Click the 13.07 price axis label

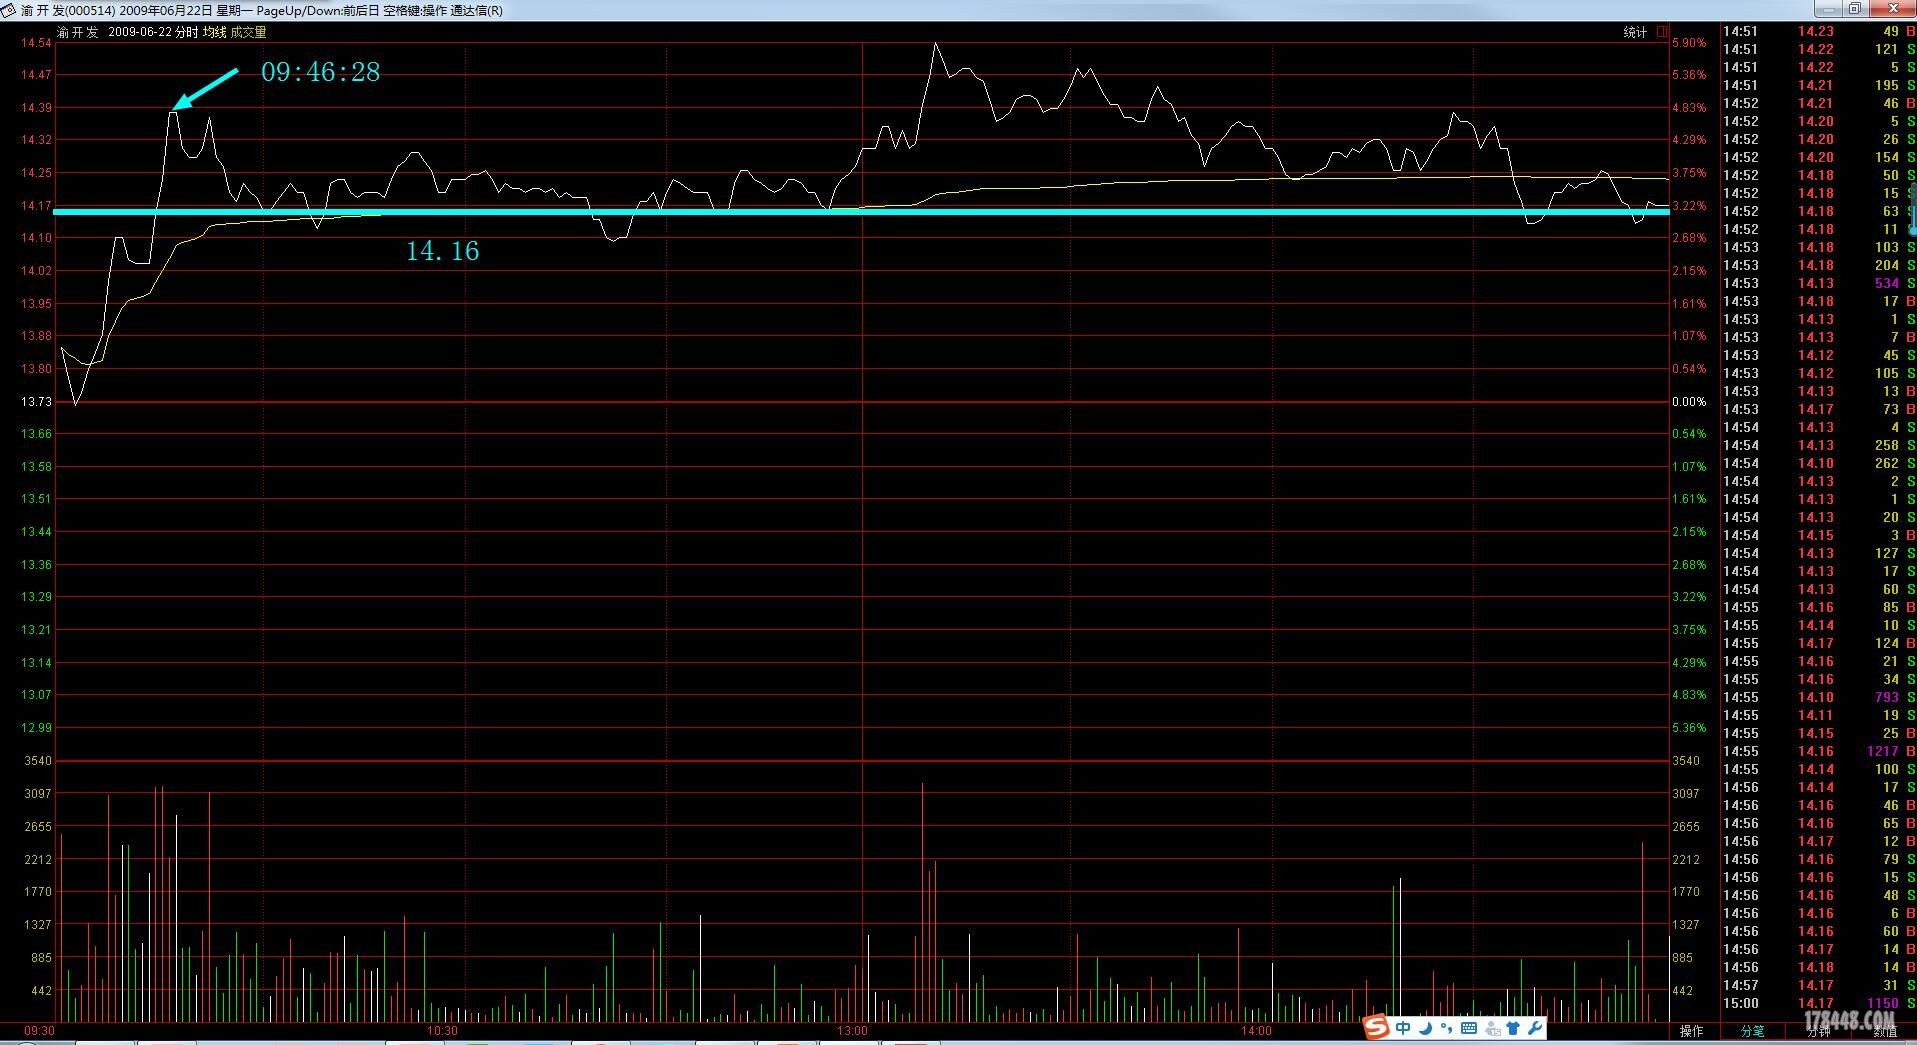36,694
